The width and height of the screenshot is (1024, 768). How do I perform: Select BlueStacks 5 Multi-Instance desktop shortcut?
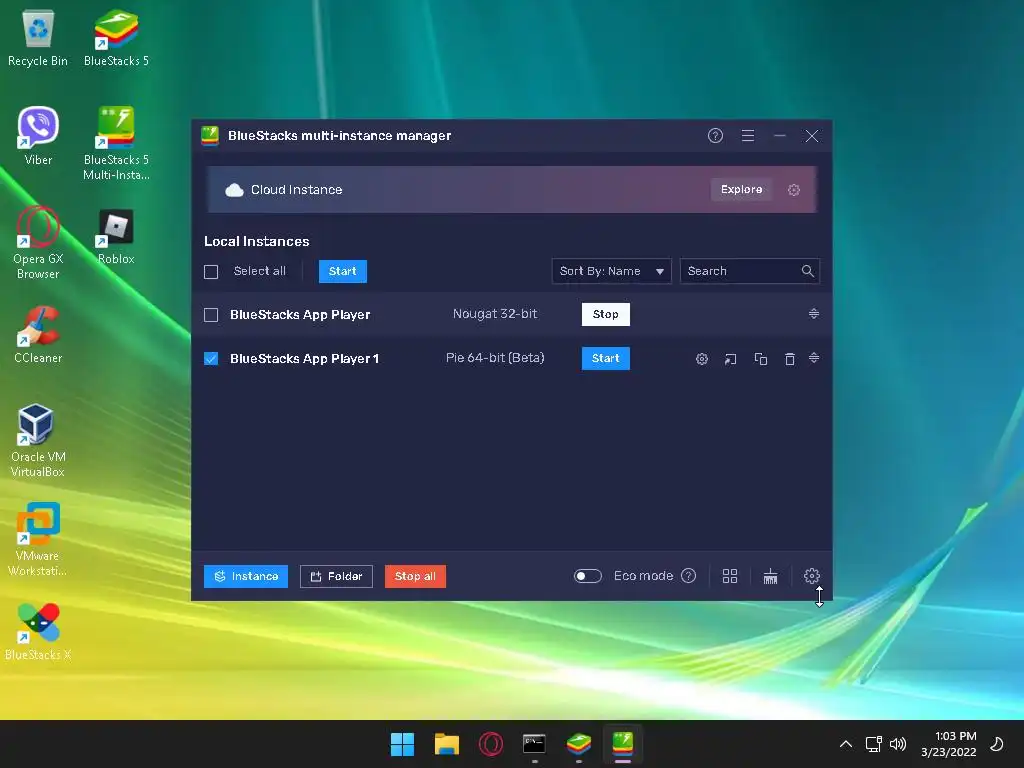click(116, 144)
